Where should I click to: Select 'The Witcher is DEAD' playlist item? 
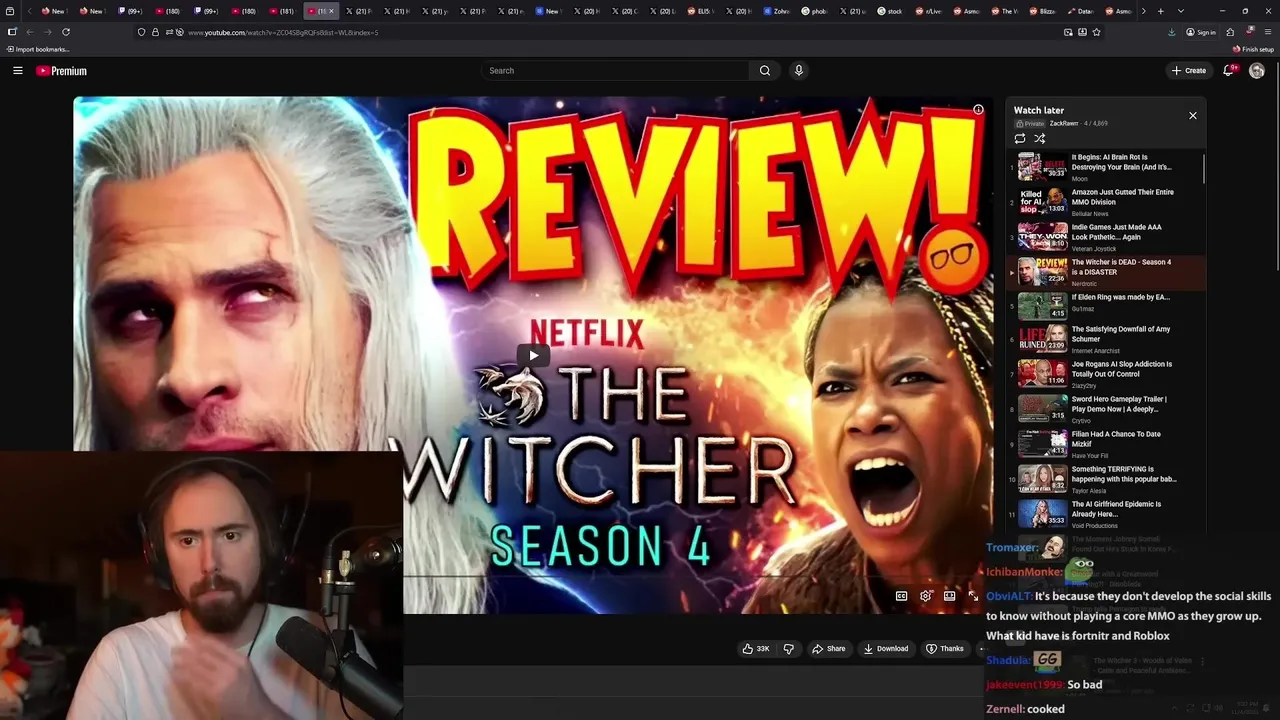pyautogui.click(x=1105, y=272)
